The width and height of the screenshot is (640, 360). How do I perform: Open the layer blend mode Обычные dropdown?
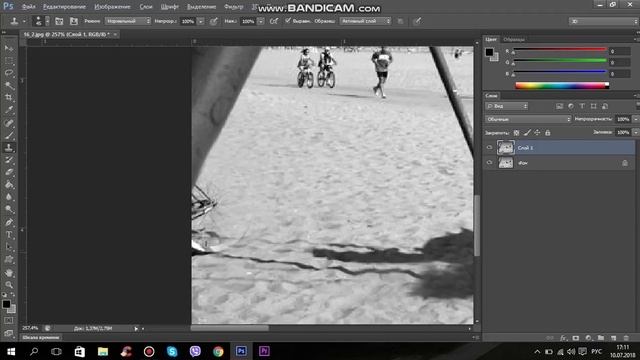(x=528, y=119)
